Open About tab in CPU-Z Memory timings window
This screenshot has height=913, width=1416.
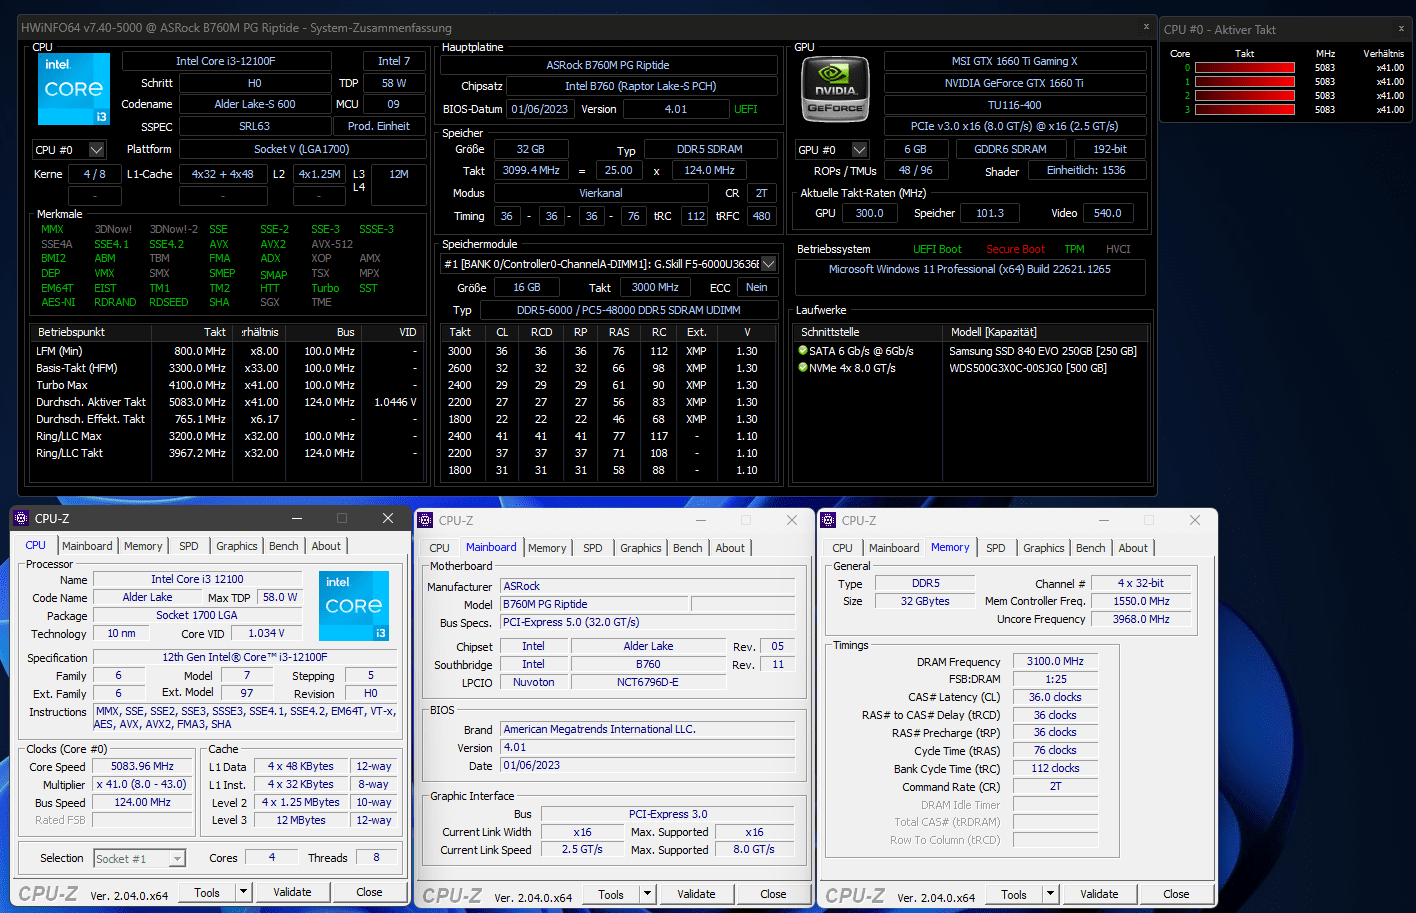(1133, 548)
